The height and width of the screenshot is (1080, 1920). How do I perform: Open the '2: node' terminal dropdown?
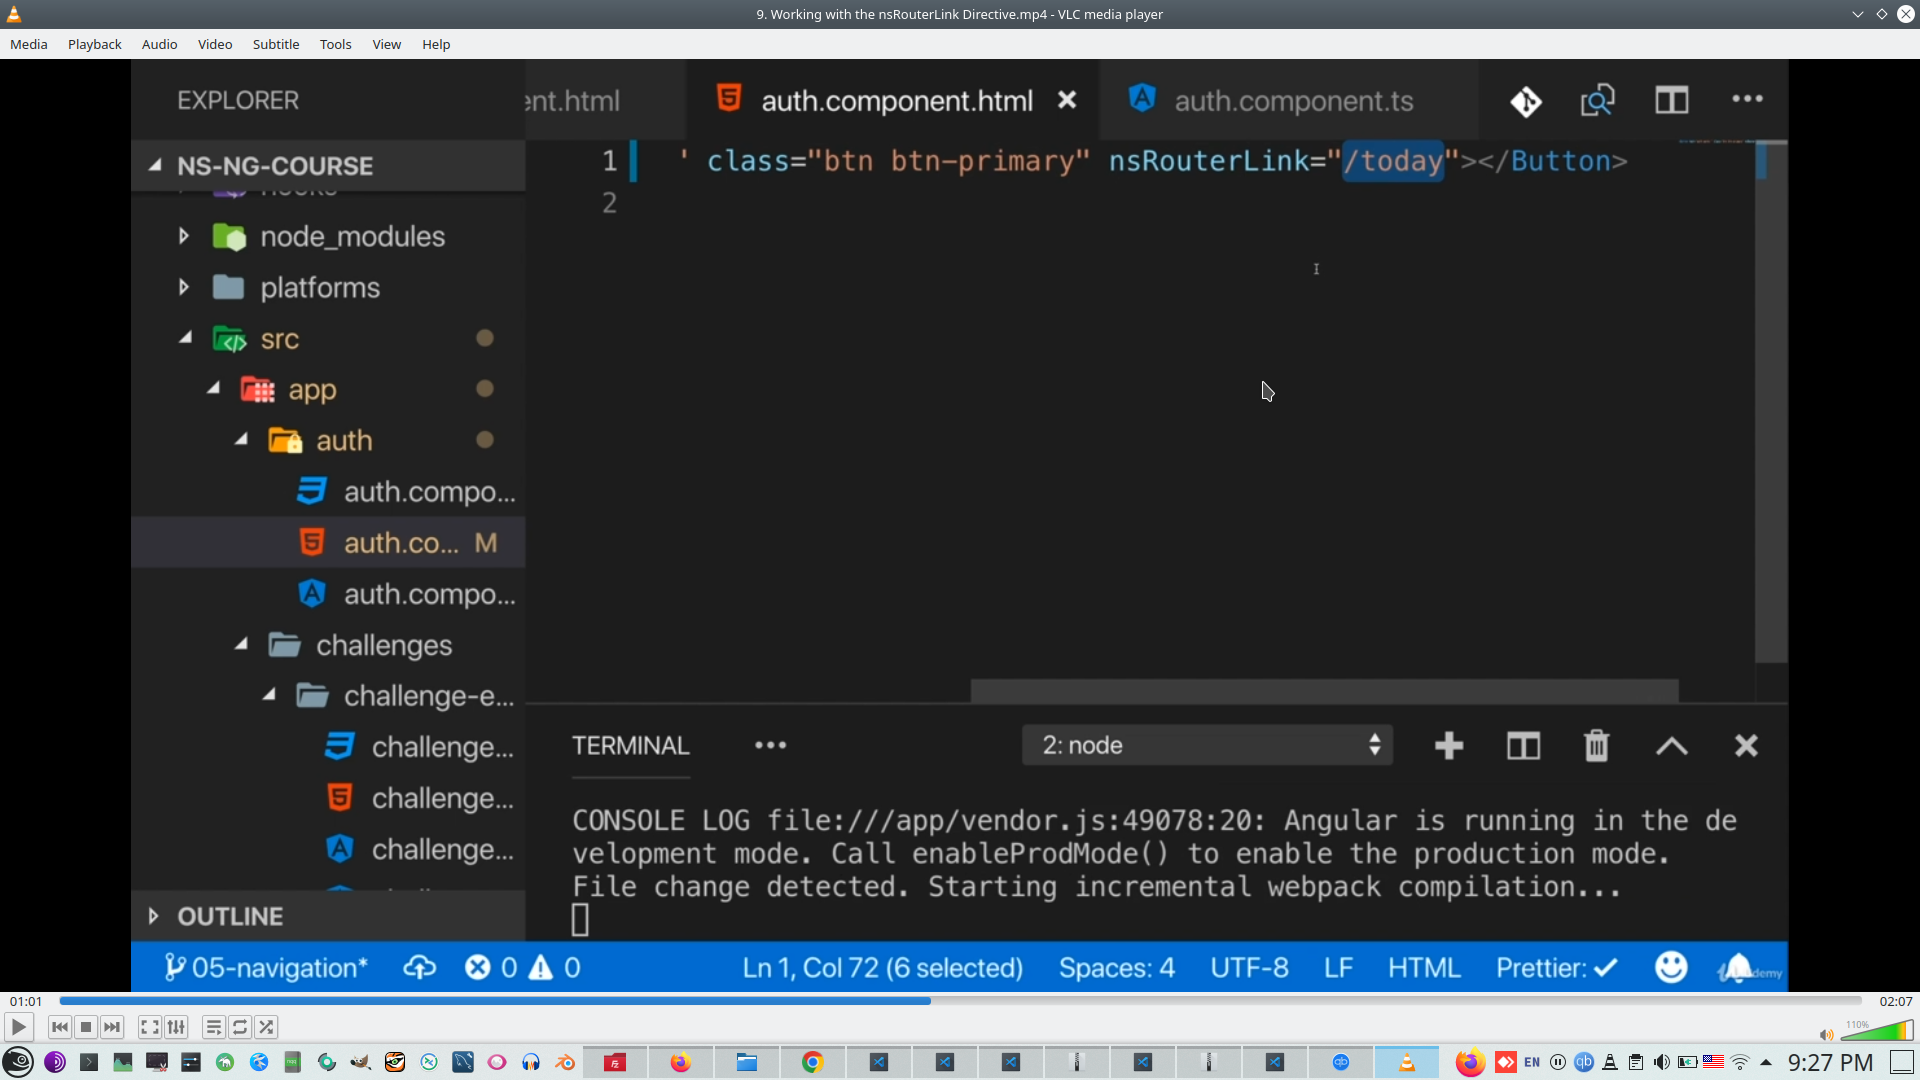pos(1207,746)
